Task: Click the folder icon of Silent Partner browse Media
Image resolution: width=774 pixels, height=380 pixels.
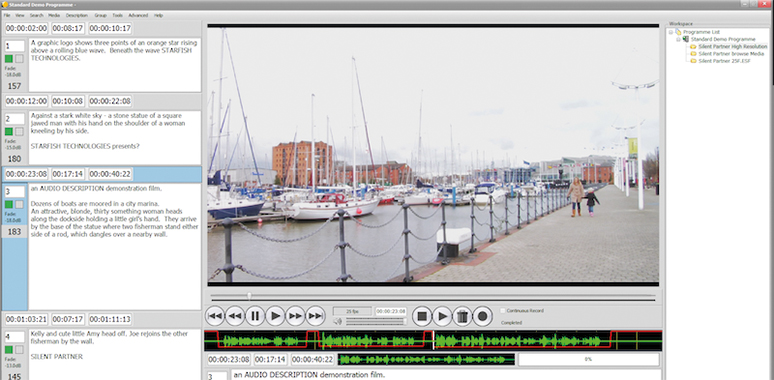Action: 693,53
